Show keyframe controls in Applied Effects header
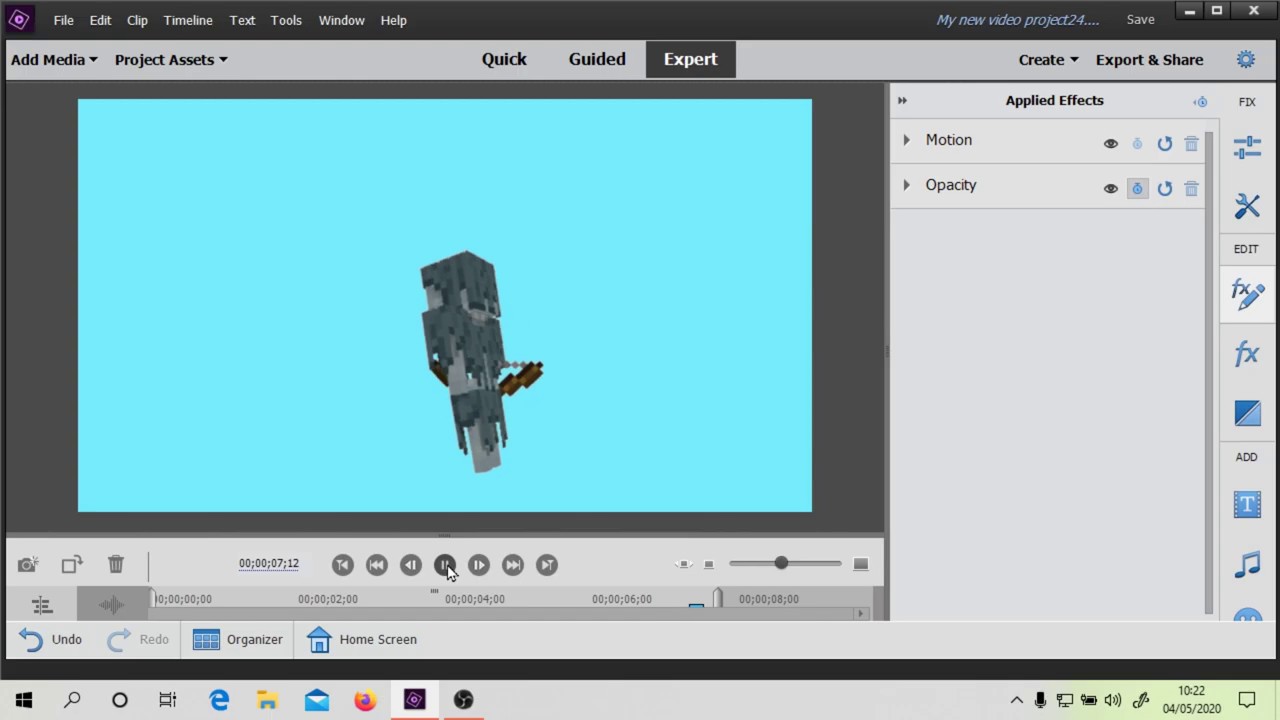Image resolution: width=1280 pixels, height=720 pixels. tap(1200, 101)
